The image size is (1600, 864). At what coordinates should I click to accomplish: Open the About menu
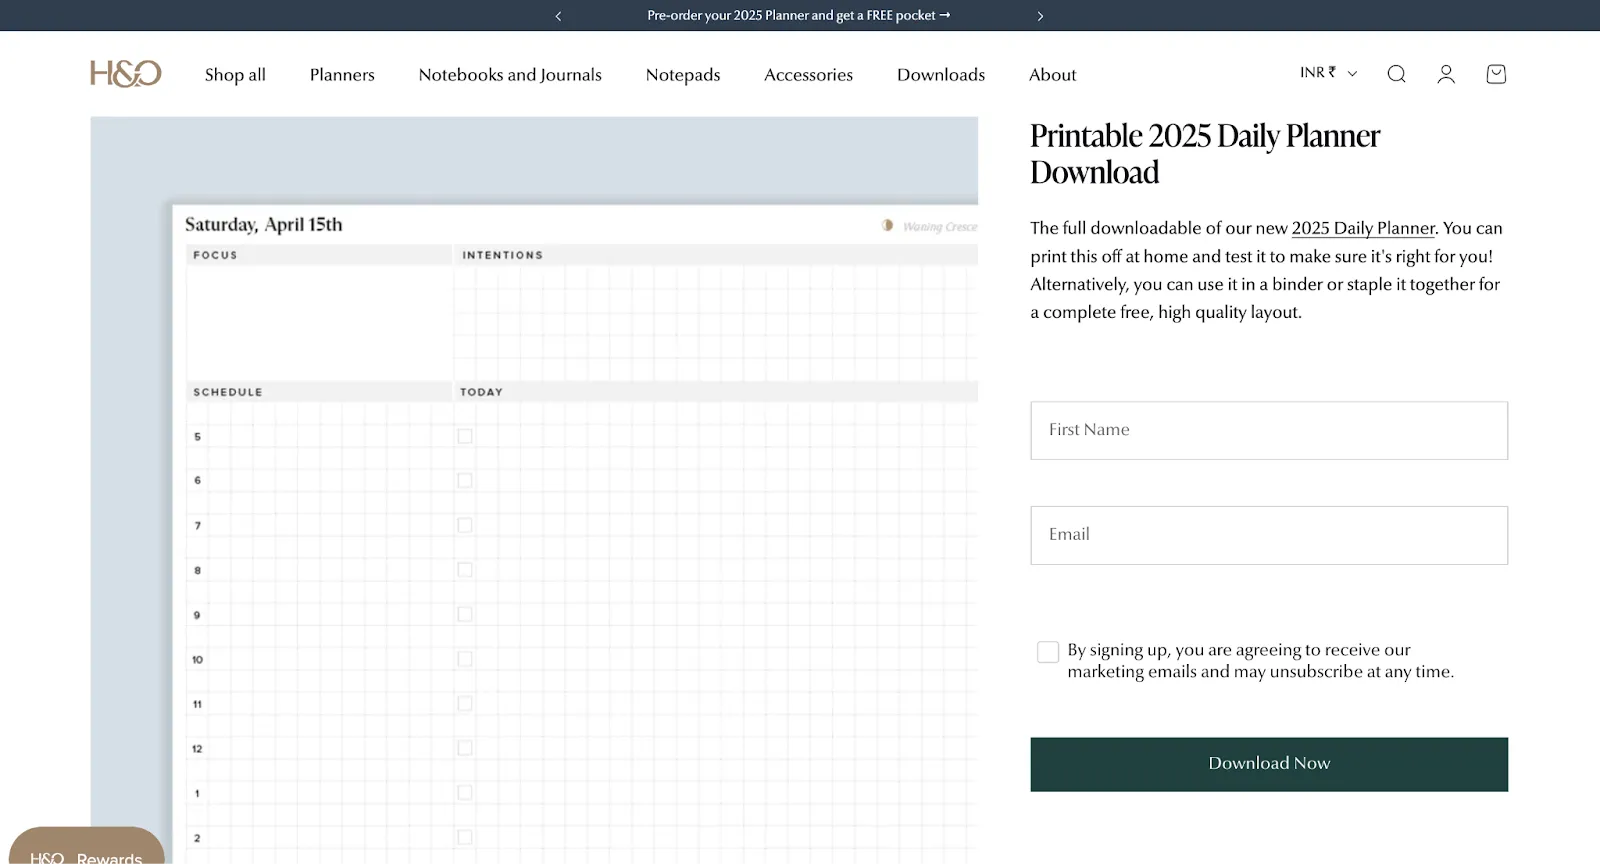[x=1052, y=75]
